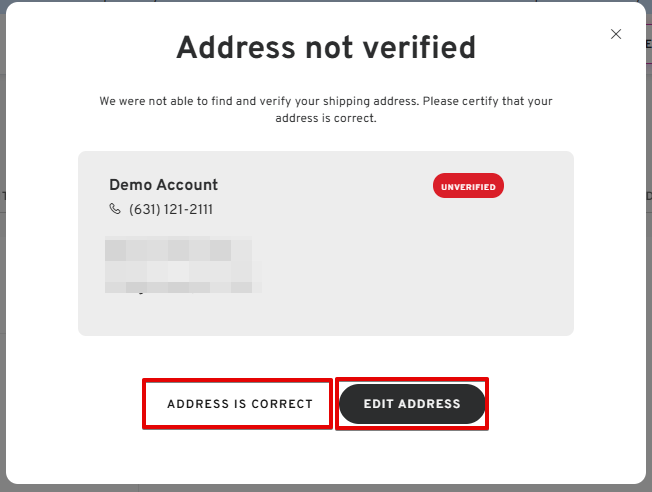Click the dimmed backdrop right of the dialog

tap(649, 250)
